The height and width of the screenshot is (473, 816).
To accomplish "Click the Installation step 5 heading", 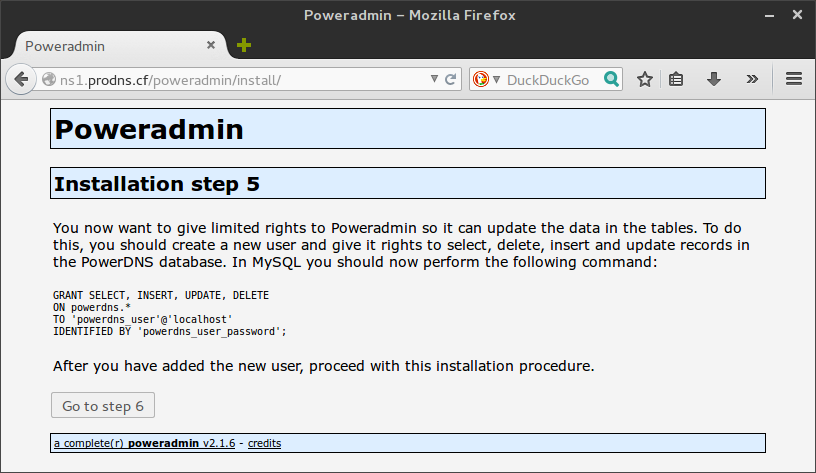I will click(157, 184).
